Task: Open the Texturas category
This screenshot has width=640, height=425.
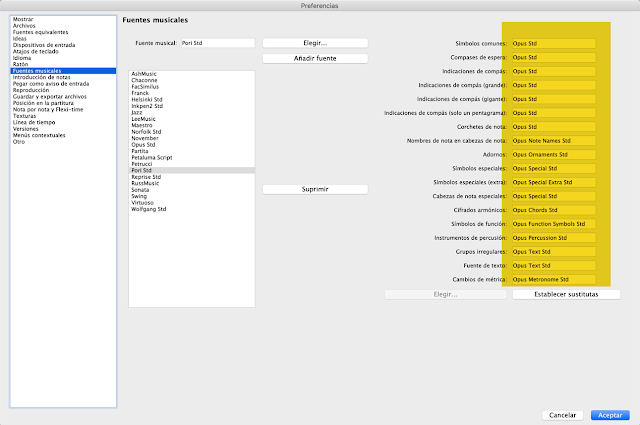Action: (24, 116)
